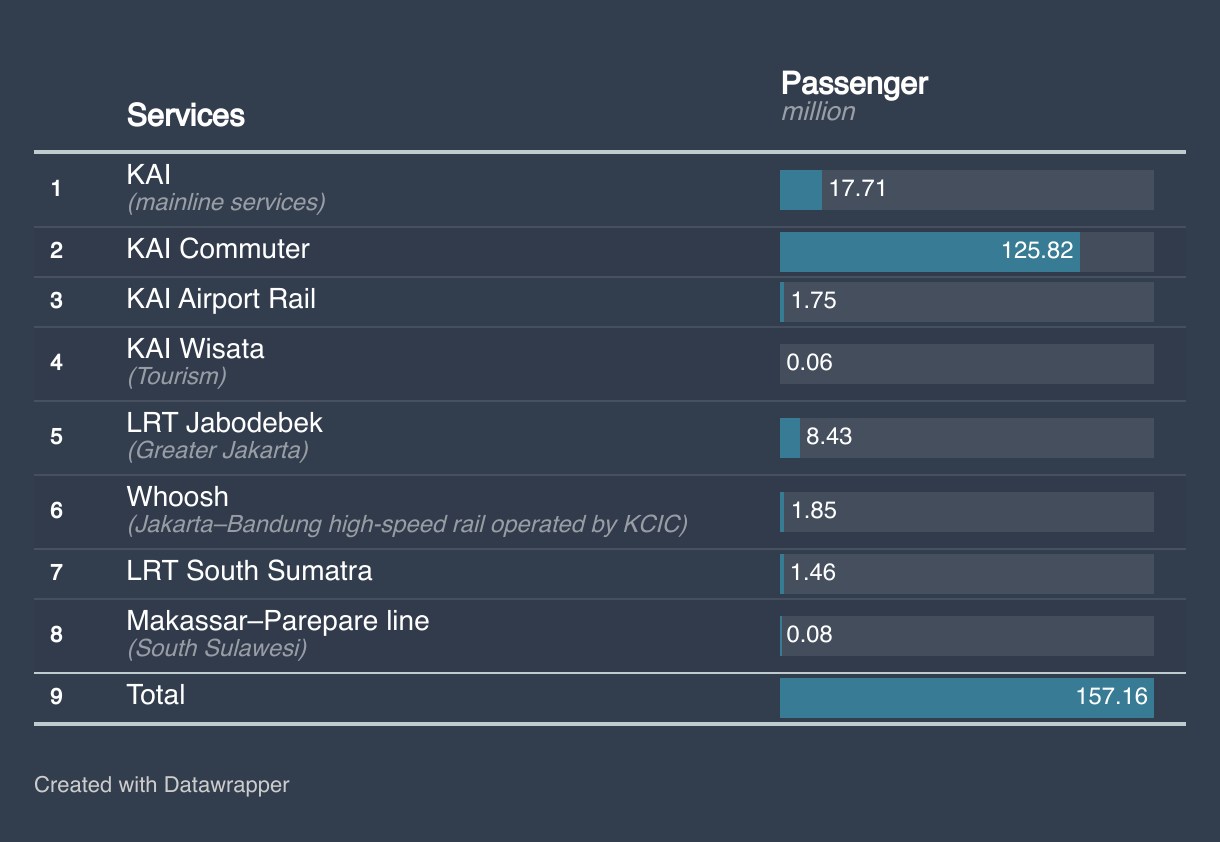Click the Passenger column header
1220x842 pixels.
tap(853, 83)
